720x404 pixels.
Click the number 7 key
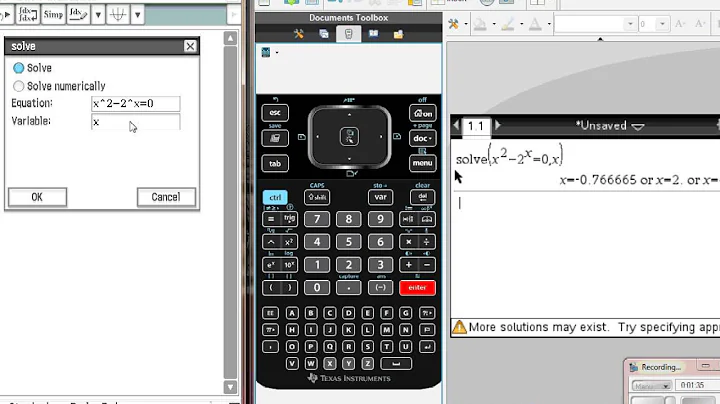(317, 219)
